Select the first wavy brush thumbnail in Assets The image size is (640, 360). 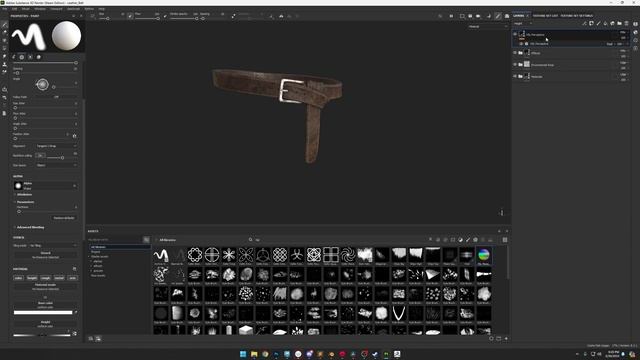(161, 255)
